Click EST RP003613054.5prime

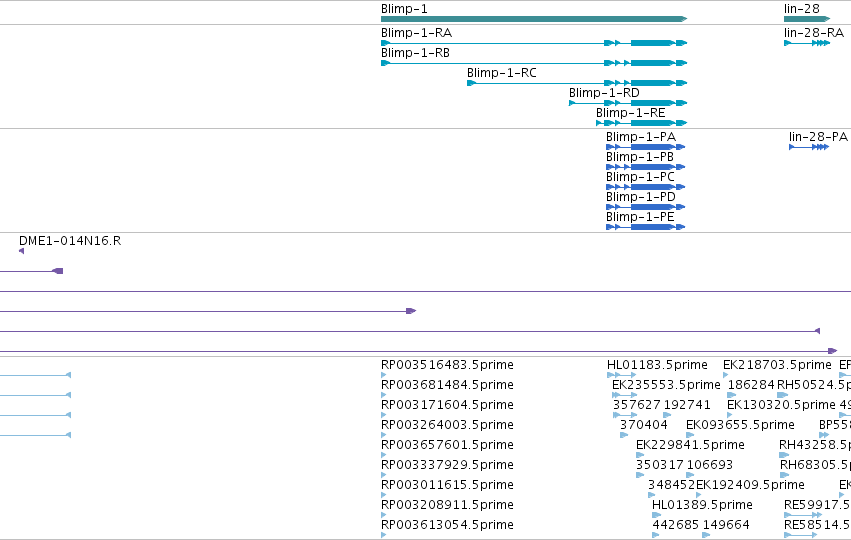[447, 525]
